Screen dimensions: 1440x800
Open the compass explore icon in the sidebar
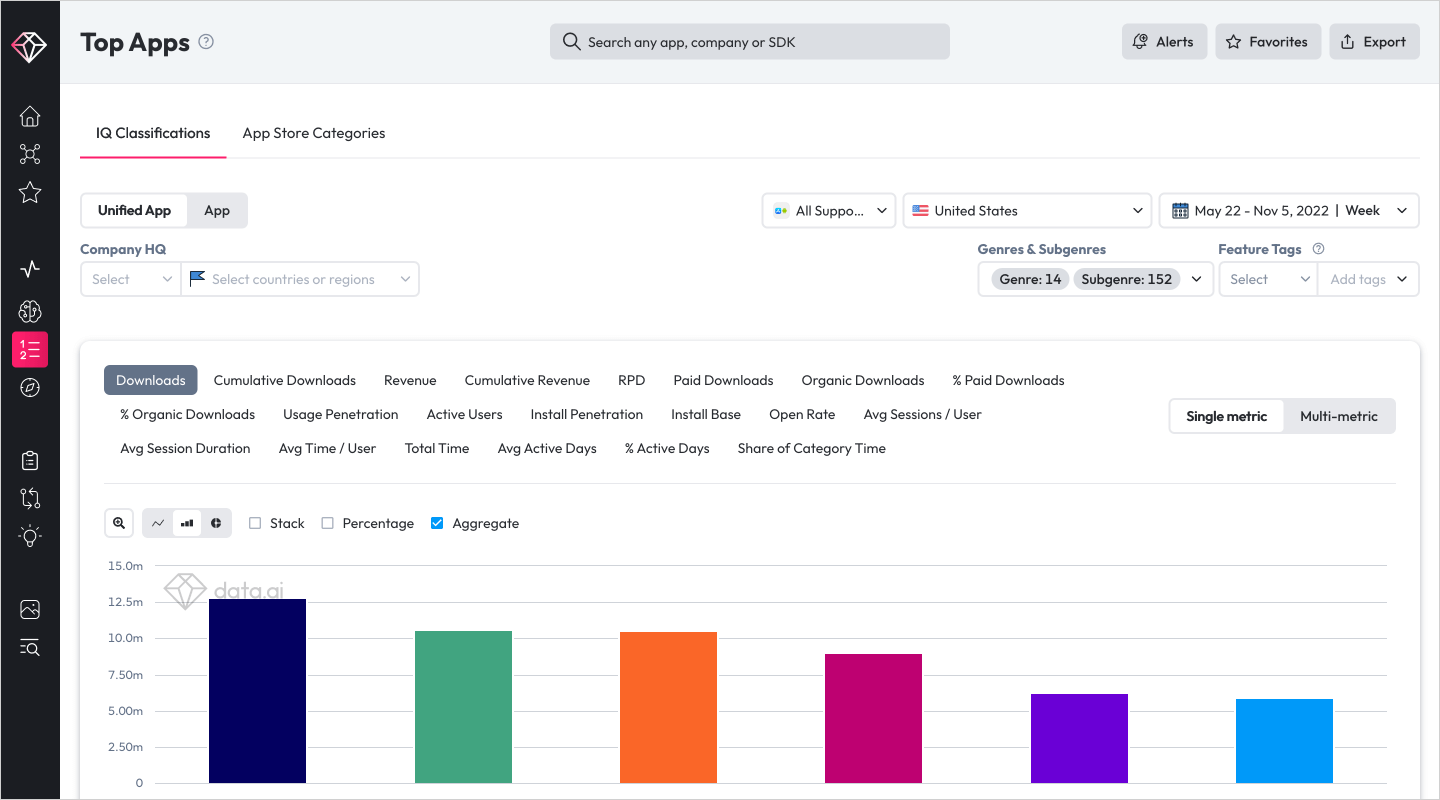(30, 388)
